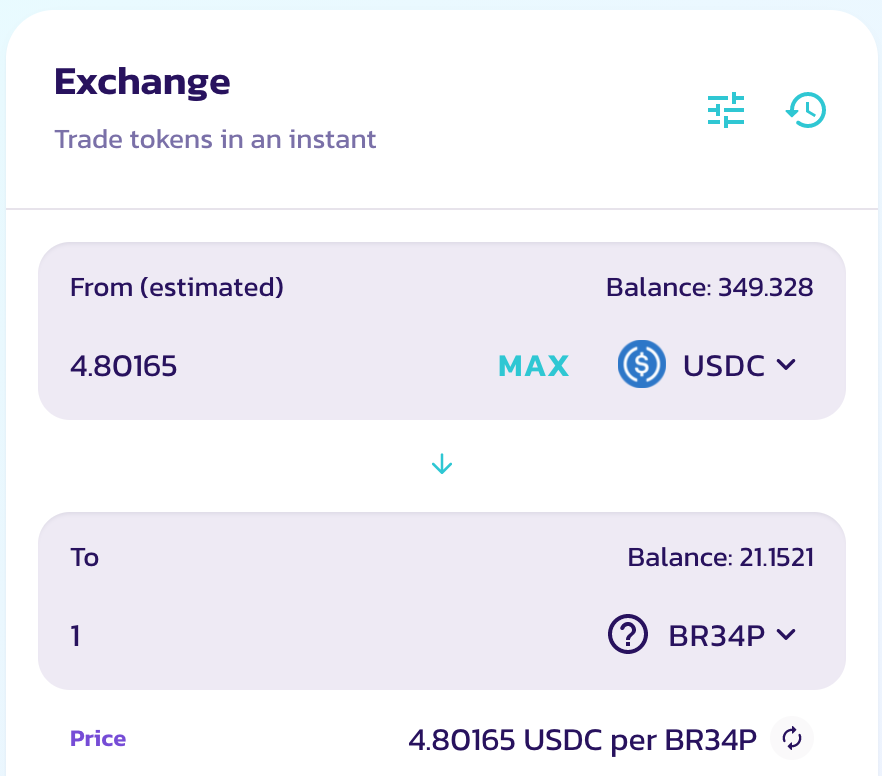Click the balance 349.328 text
The width and height of the screenshot is (882, 776).
tap(709, 288)
